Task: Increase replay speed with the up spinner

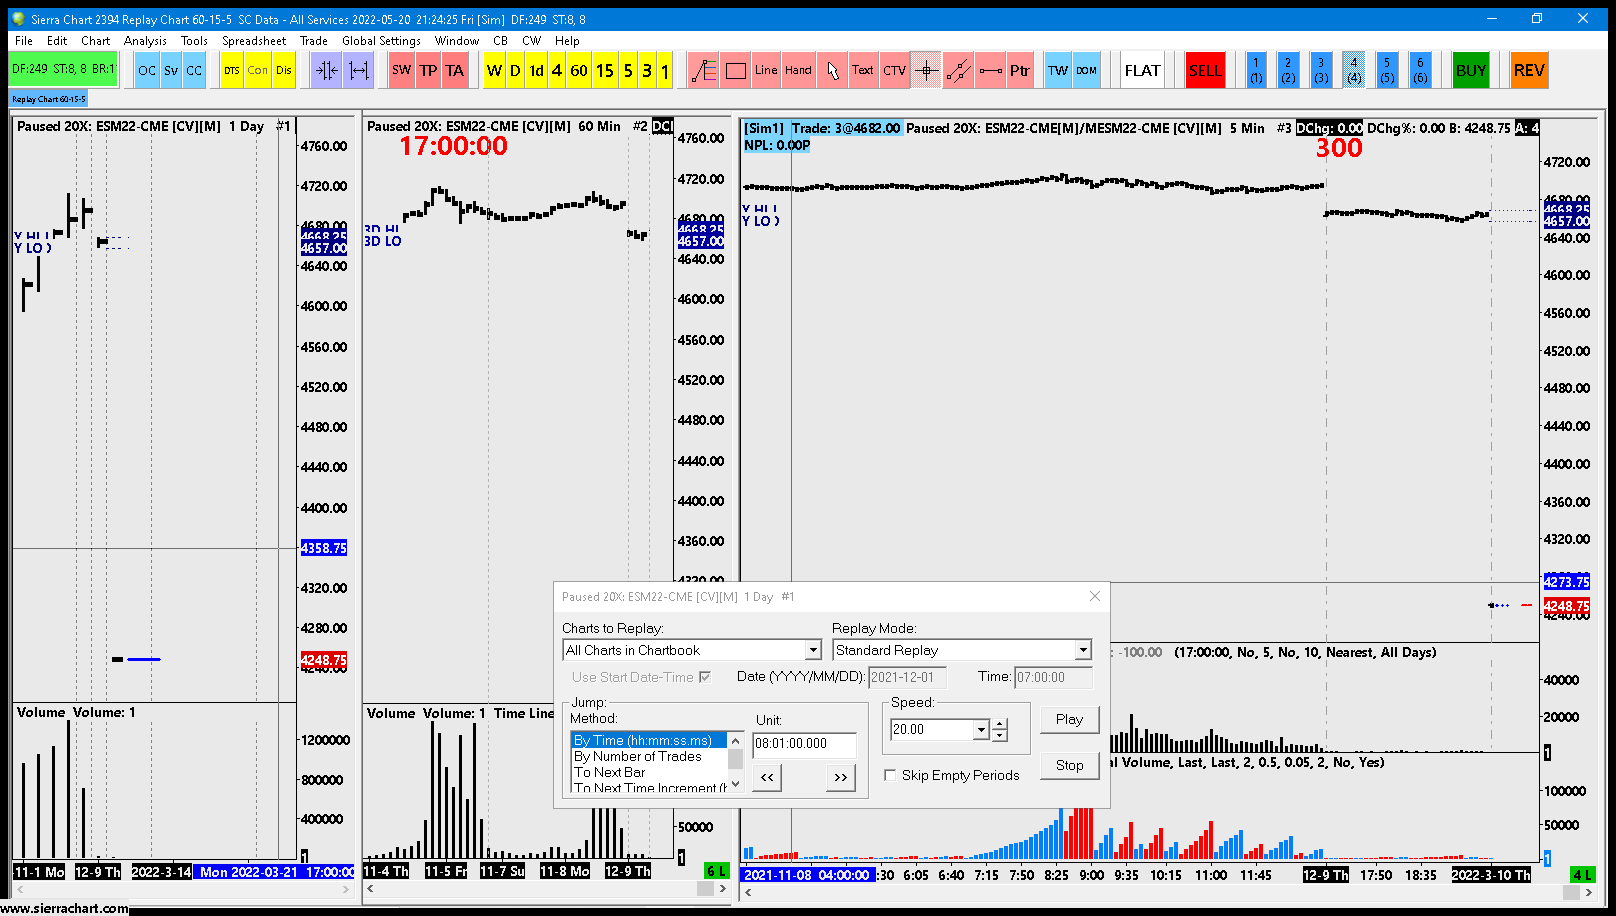Action: pyautogui.click(x=999, y=724)
